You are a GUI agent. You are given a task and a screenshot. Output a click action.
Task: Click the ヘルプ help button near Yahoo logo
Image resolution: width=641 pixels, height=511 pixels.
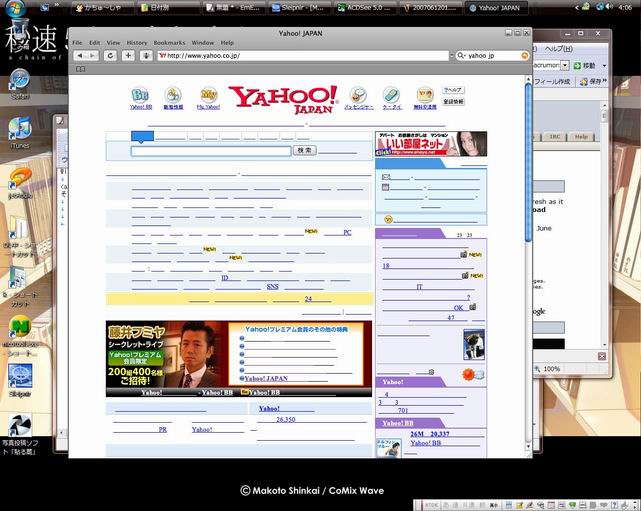[x=453, y=90]
